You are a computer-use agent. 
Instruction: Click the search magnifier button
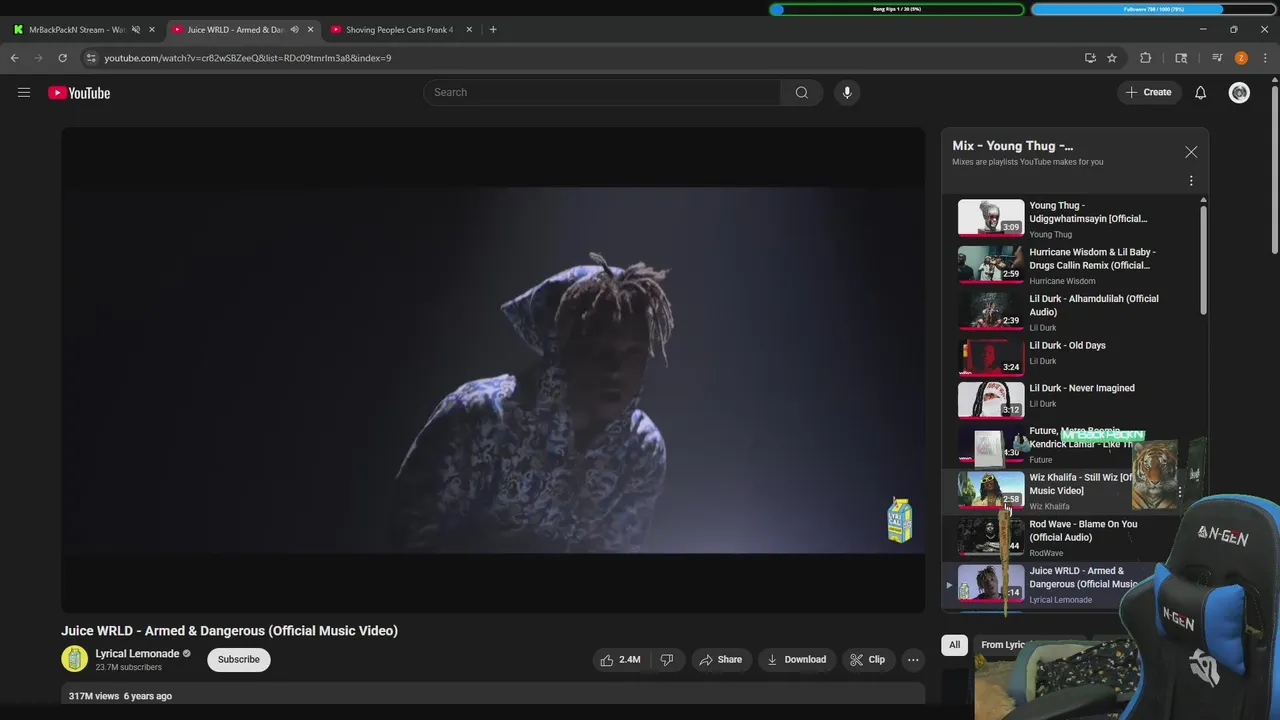(x=801, y=92)
